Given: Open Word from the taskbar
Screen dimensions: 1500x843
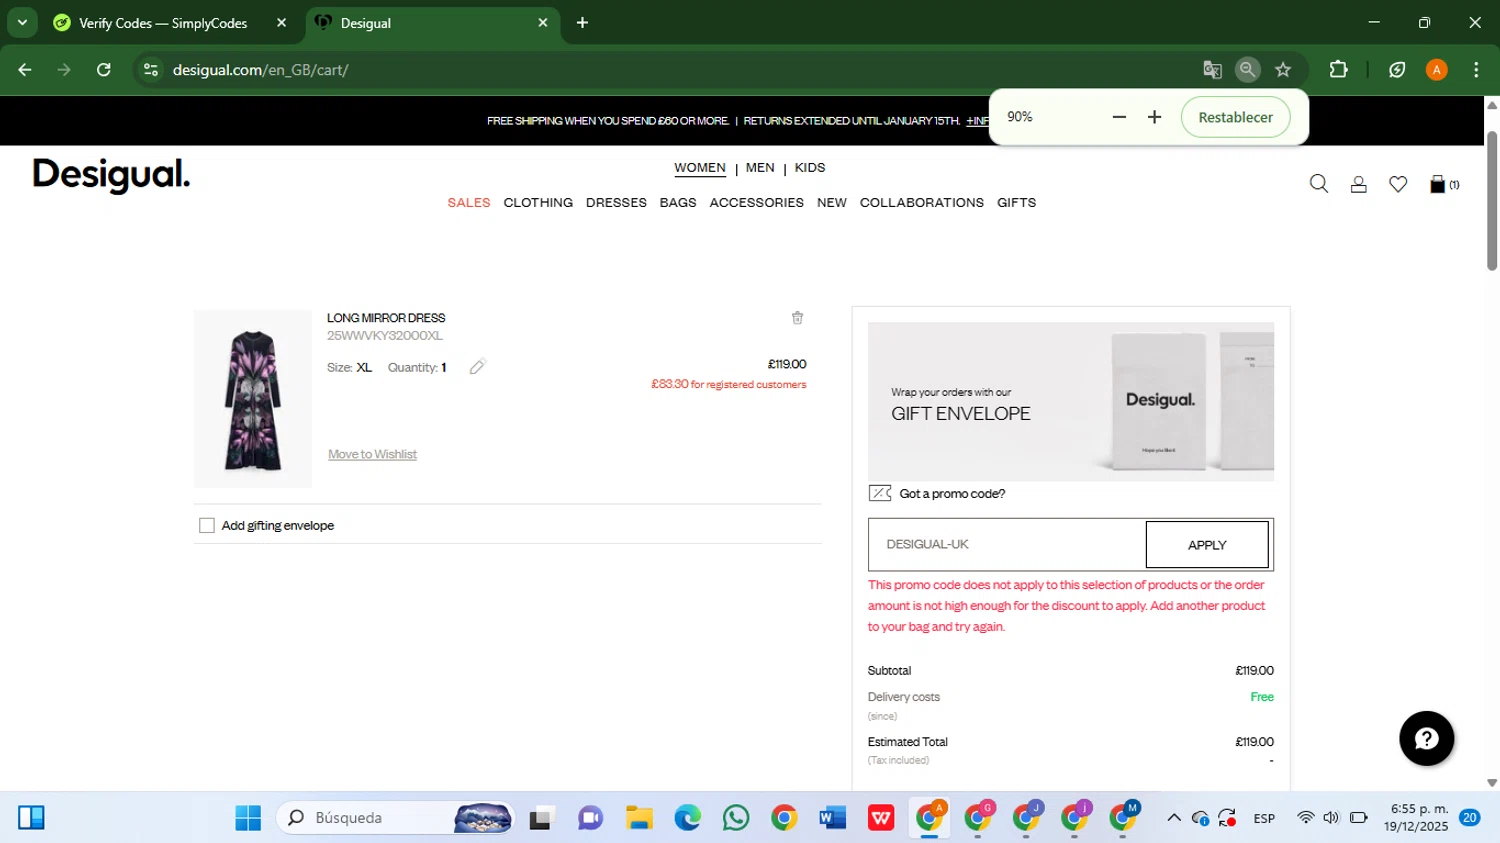Looking at the screenshot, I should (x=832, y=818).
